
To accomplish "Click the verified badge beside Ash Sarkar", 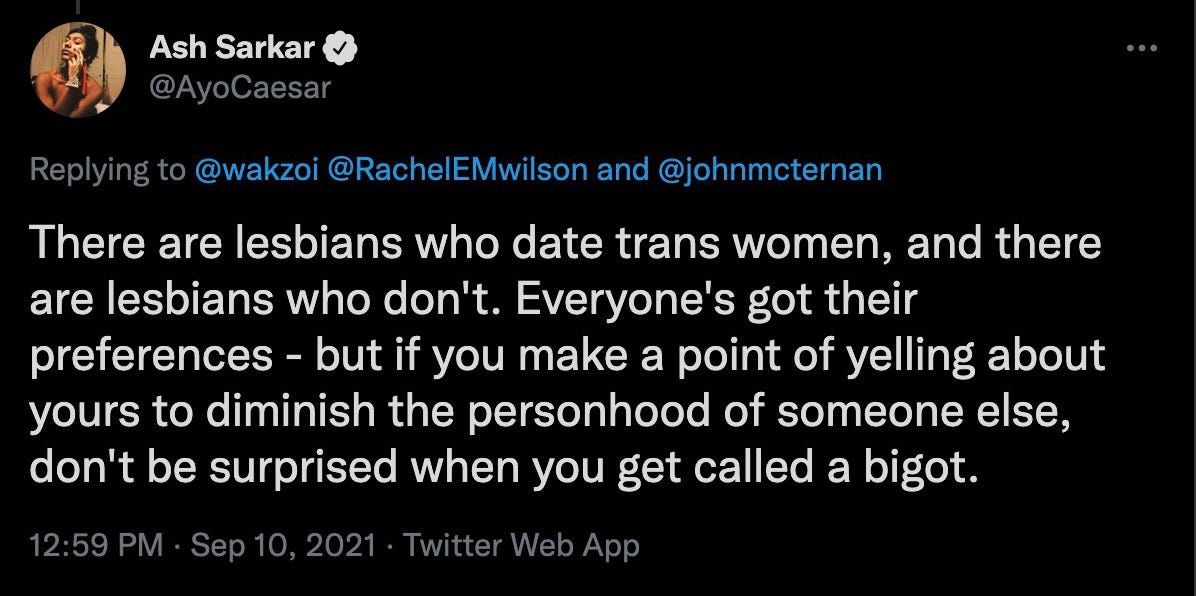I will point(340,48).
